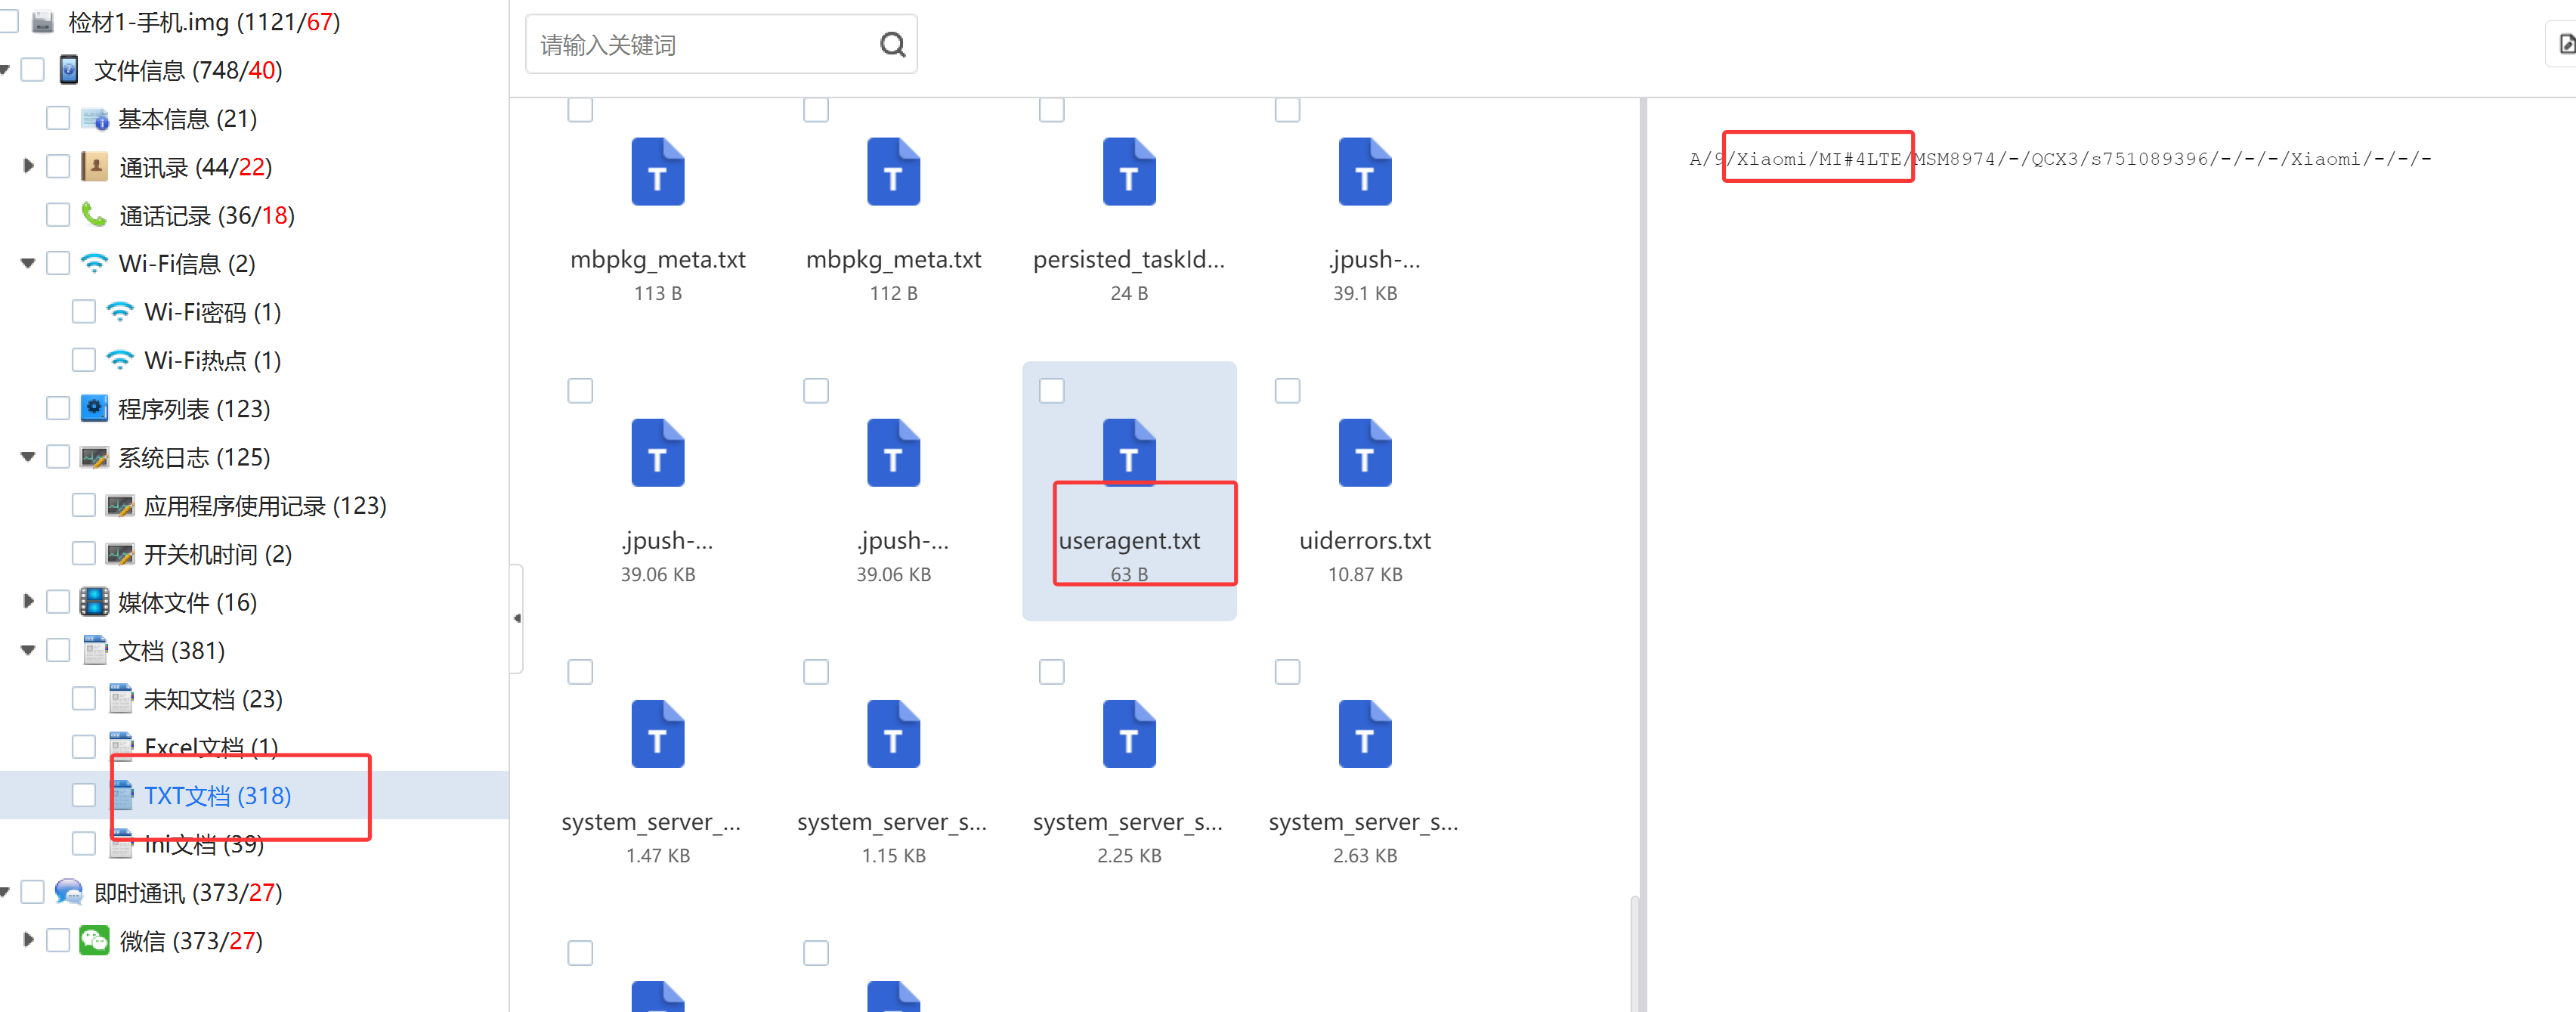The height and width of the screenshot is (1012, 2576).
Task: Tick the 39.1 KB jpush file checkbox
Action: coord(1287,109)
